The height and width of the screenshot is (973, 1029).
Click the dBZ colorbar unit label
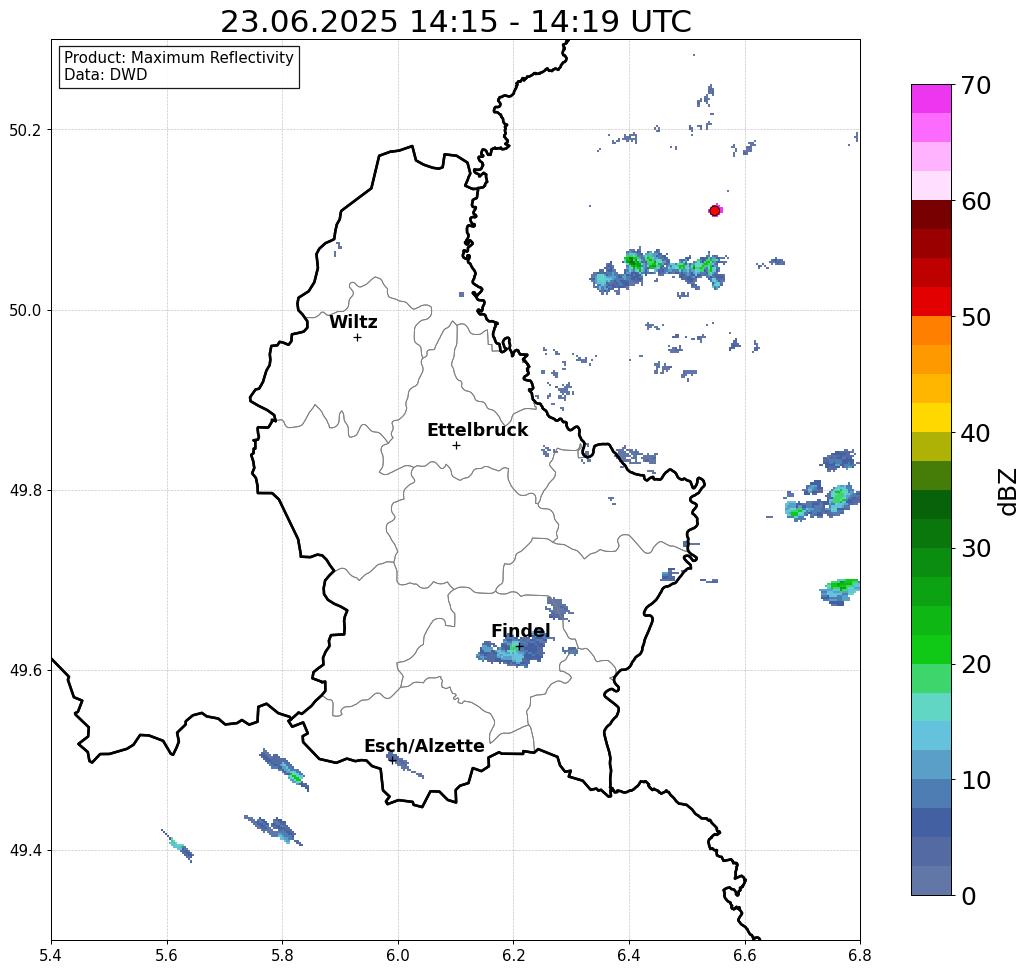coord(1006,491)
